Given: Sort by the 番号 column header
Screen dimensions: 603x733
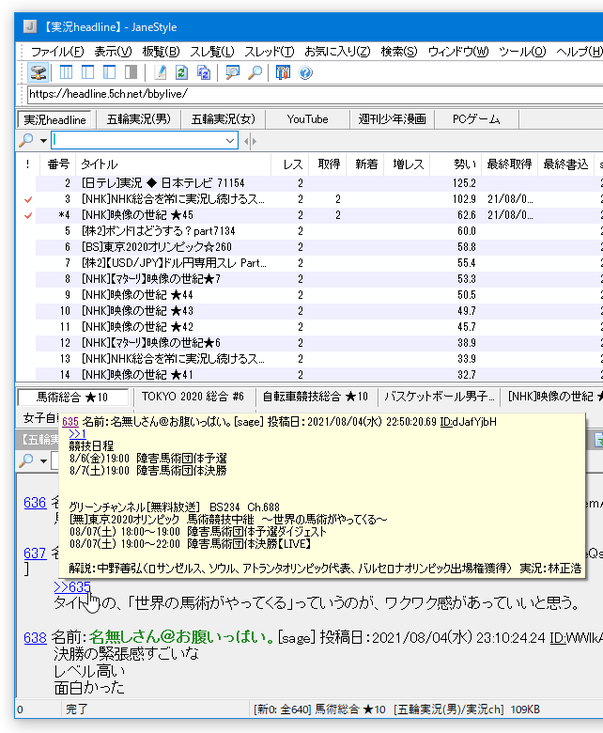Looking at the screenshot, I should 58,164.
